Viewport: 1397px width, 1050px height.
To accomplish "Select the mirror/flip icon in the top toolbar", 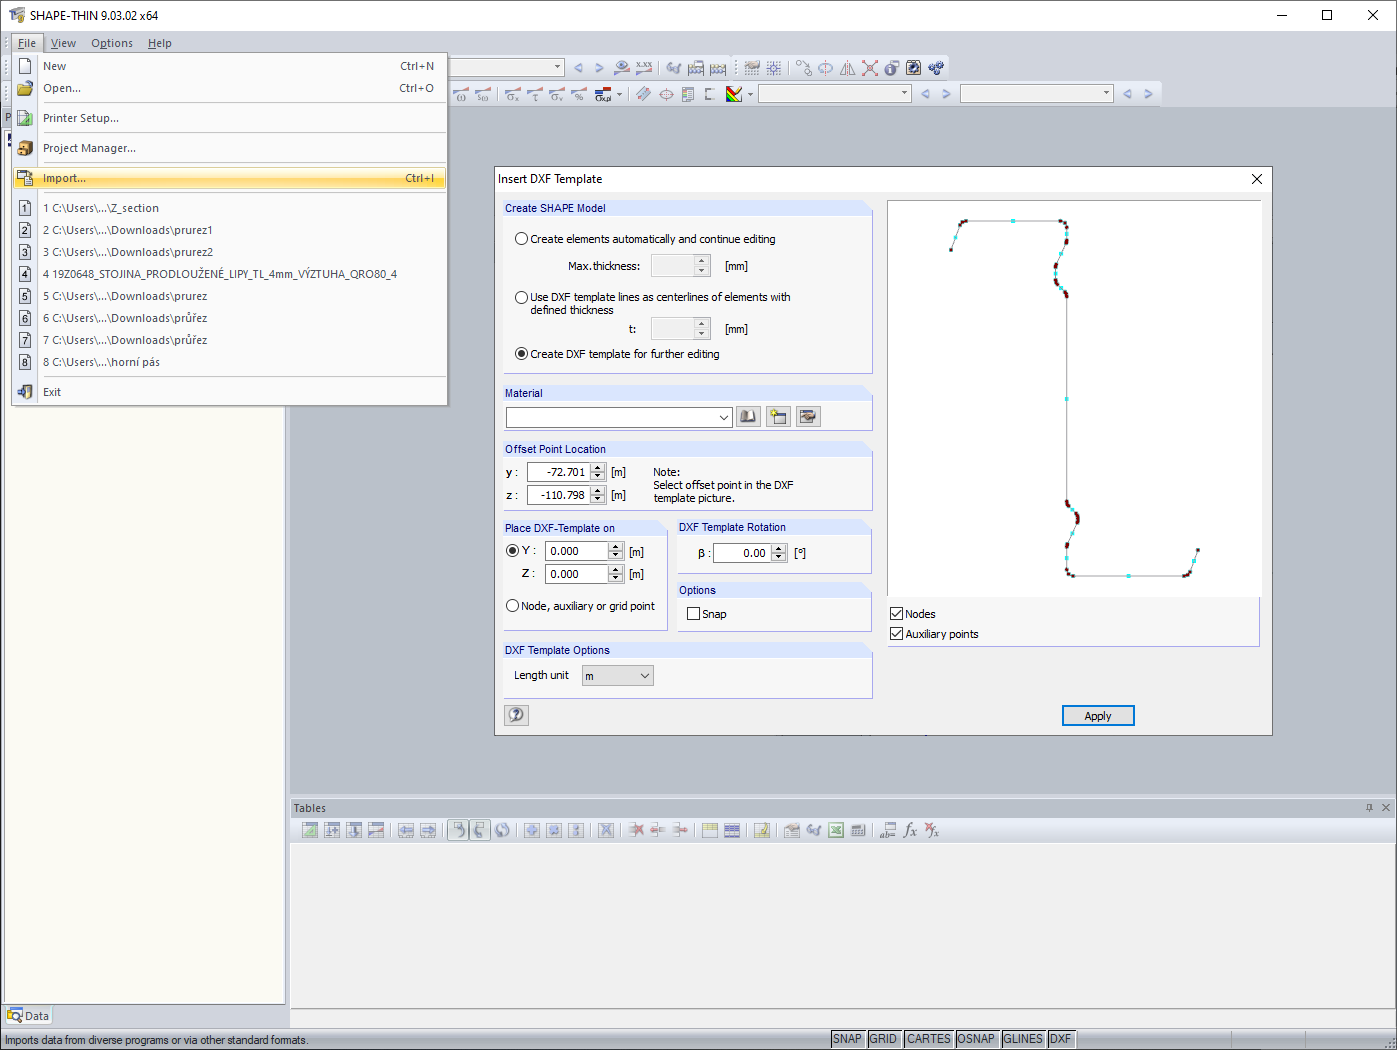I will [847, 67].
